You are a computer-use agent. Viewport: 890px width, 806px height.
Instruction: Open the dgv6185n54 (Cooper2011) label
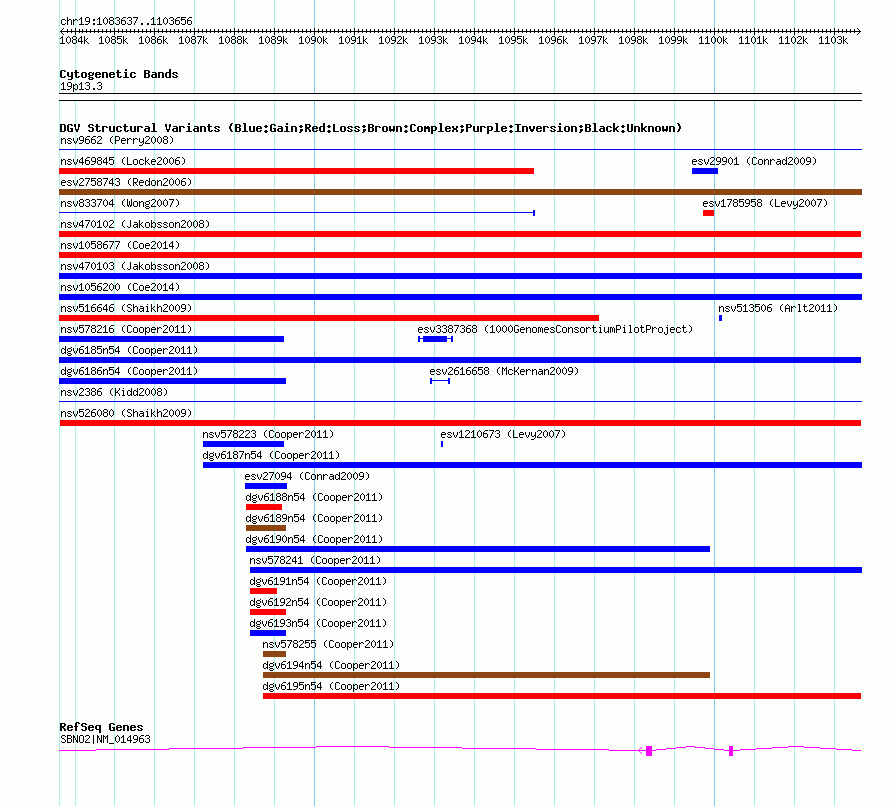[x=129, y=350]
